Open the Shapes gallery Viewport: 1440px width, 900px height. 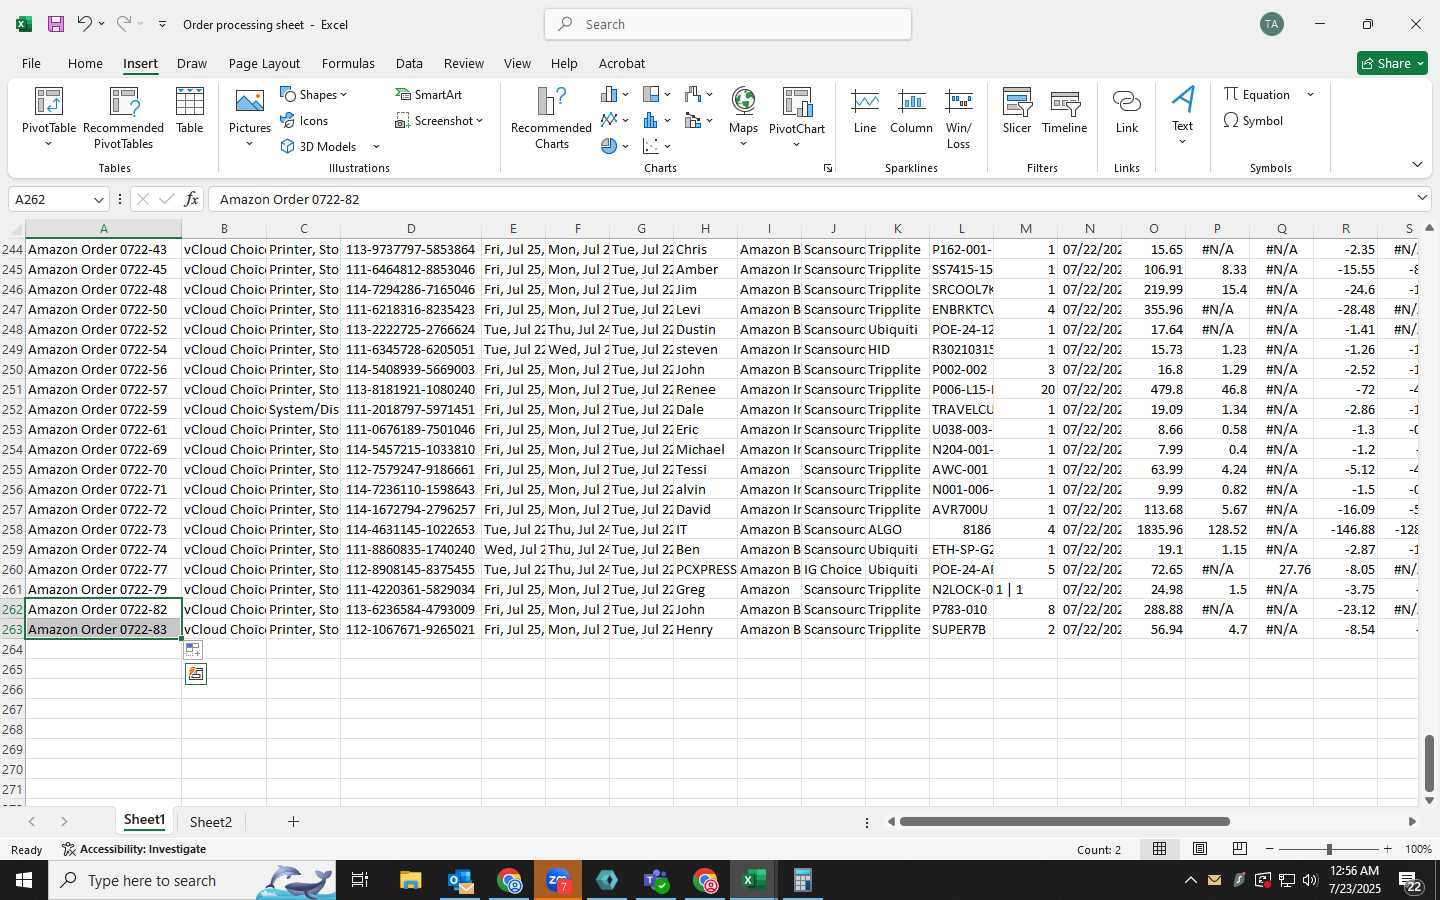(314, 94)
